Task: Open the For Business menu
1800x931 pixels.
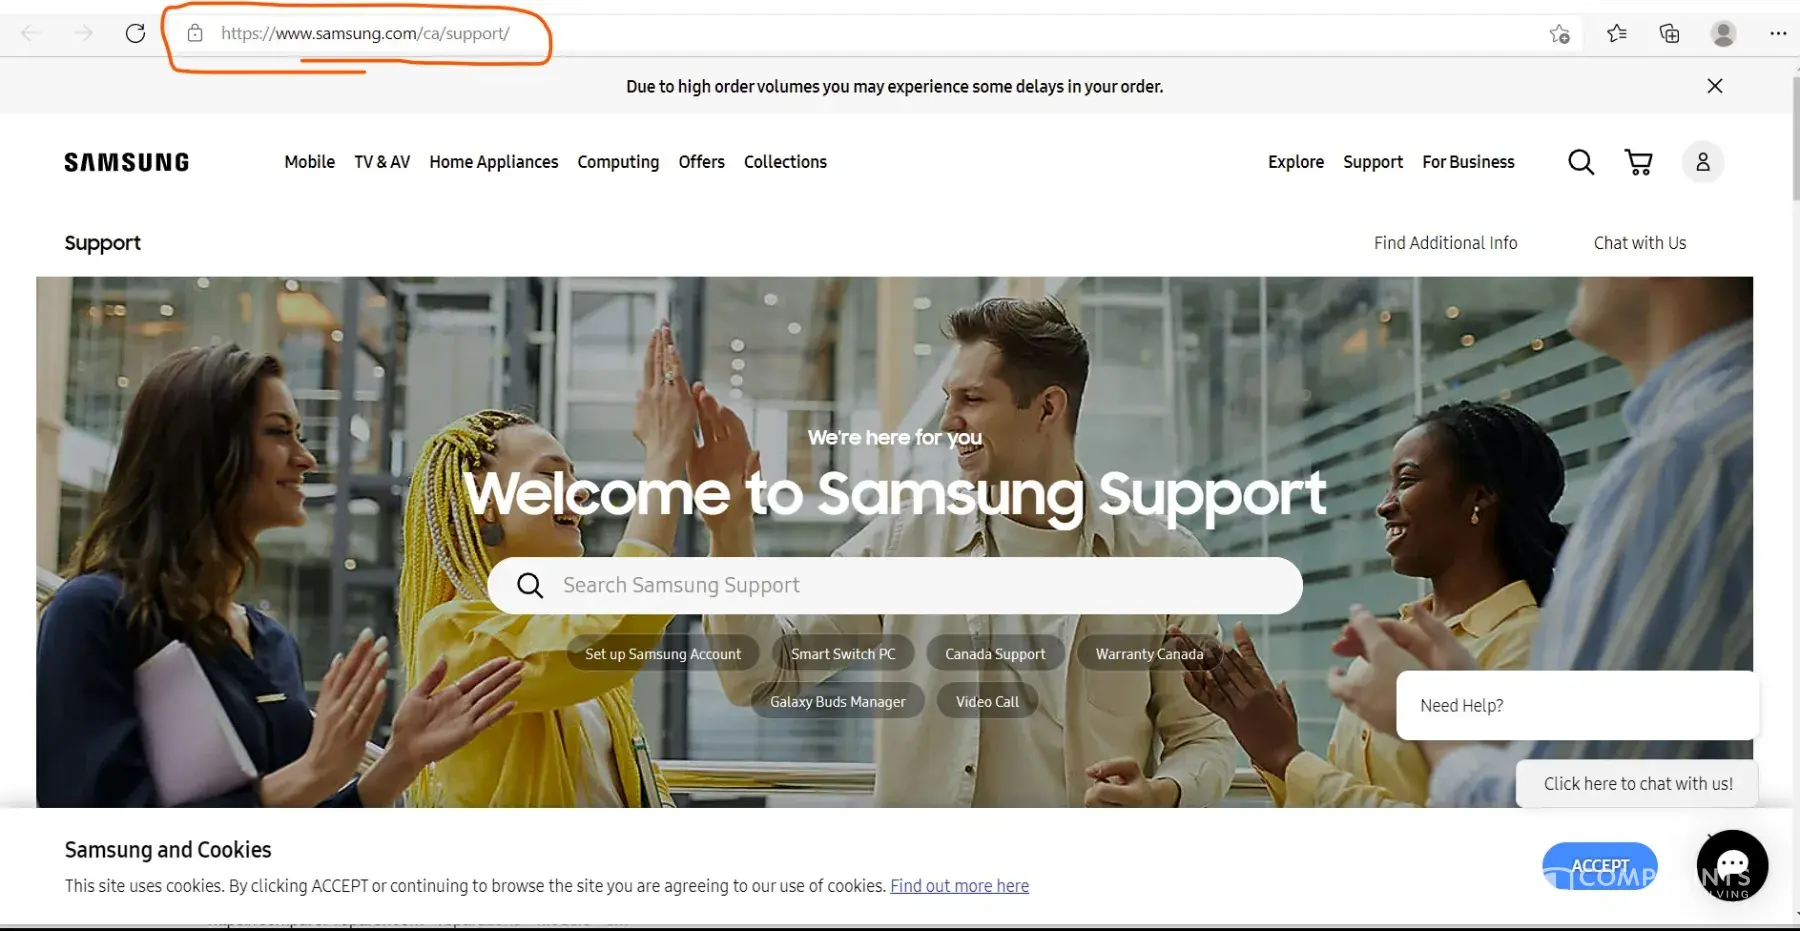Action: pyautogui.click(x=1468, y=162)
